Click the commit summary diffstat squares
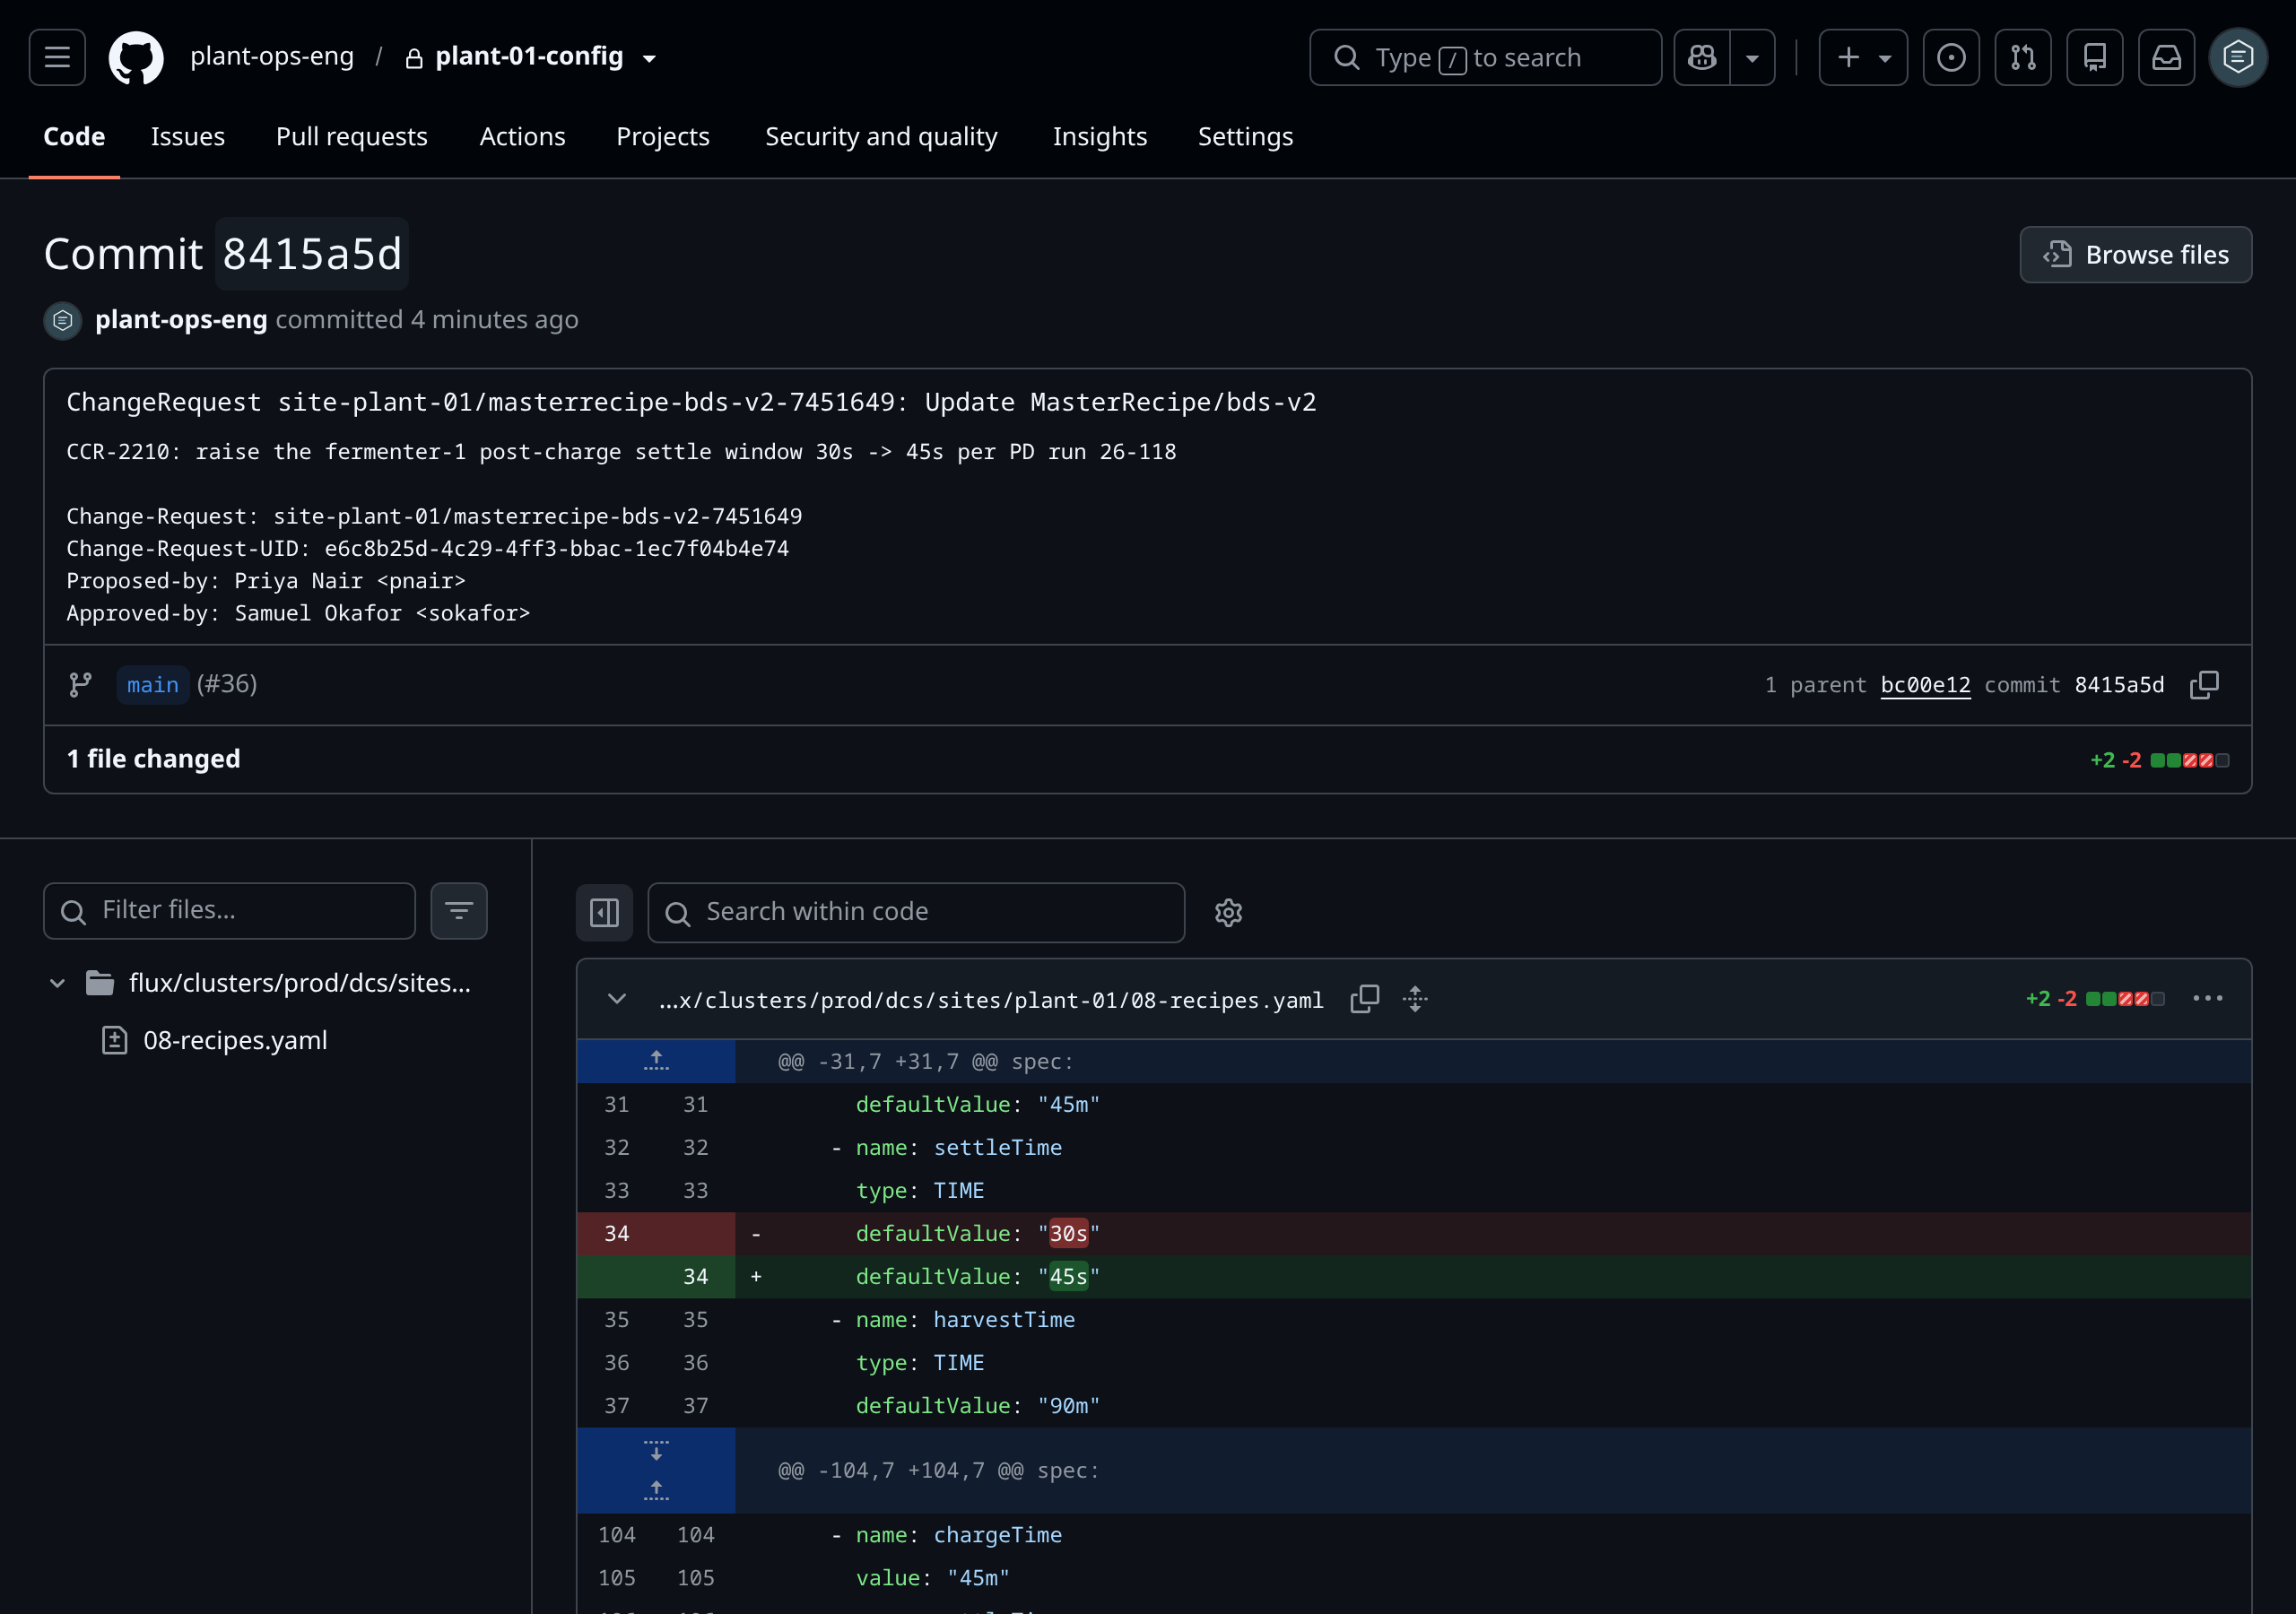This screenshot has height=1614, width=2296. (x=2189, y=760)
